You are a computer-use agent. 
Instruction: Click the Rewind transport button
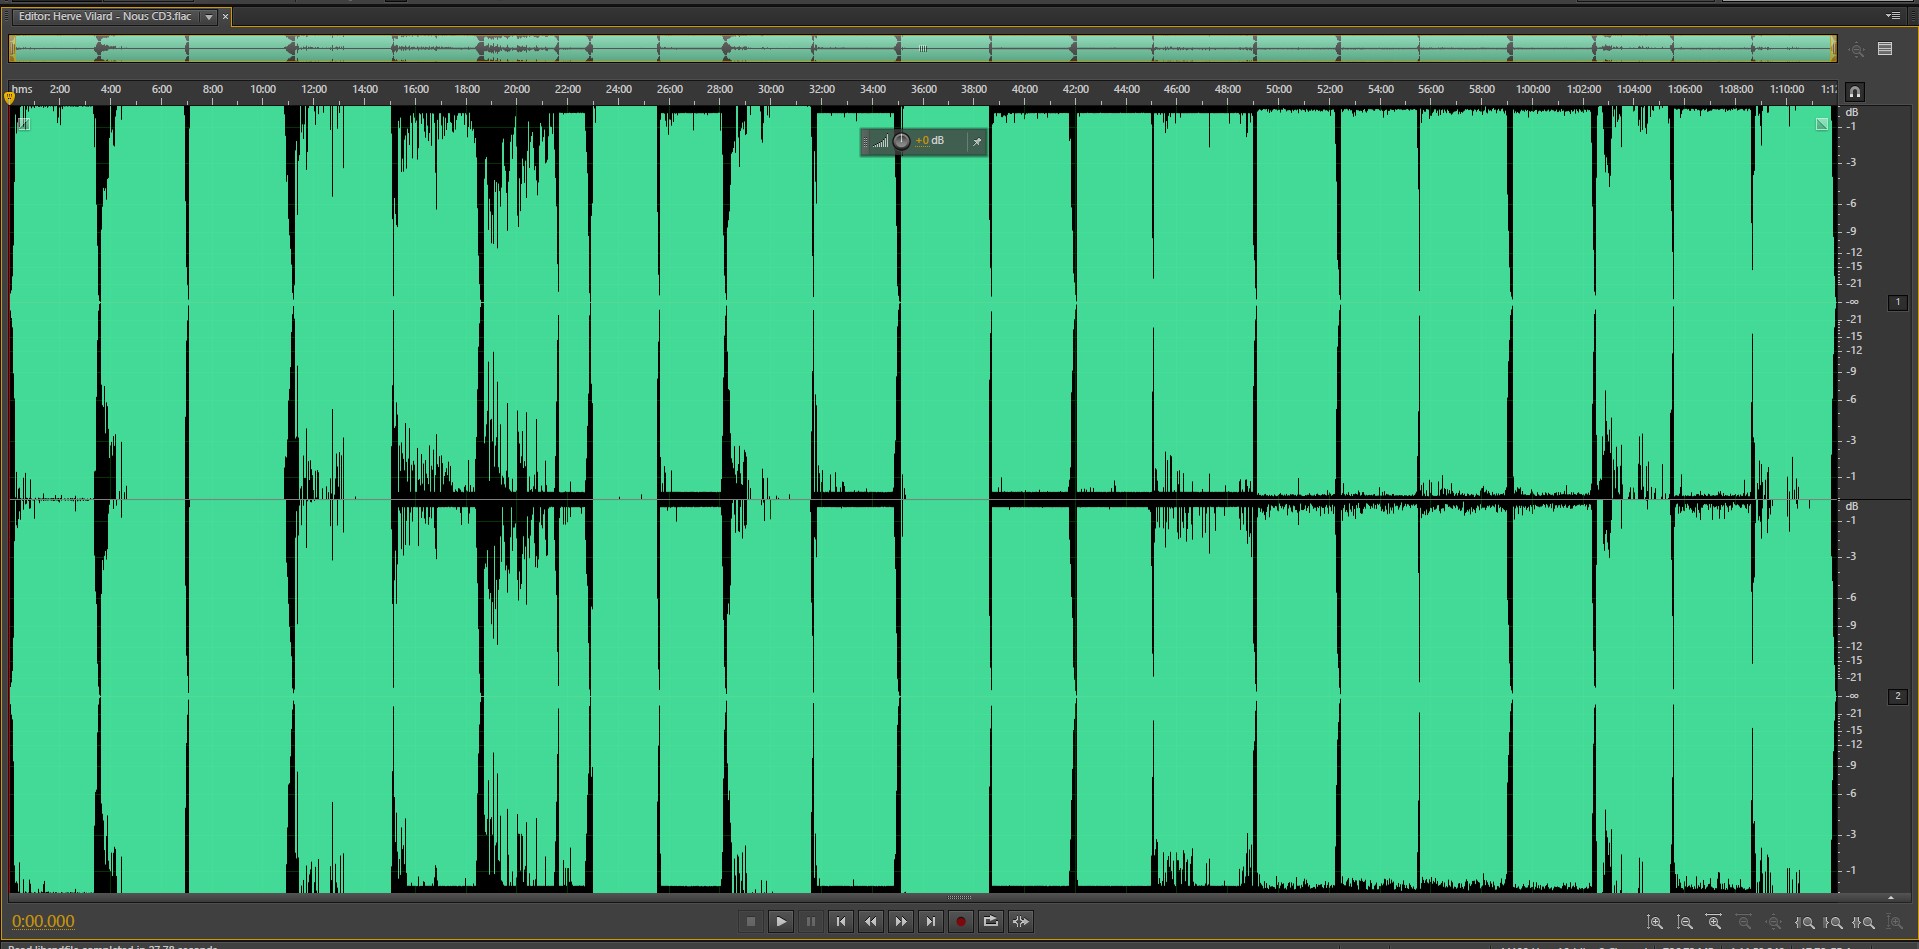(871, 921)
